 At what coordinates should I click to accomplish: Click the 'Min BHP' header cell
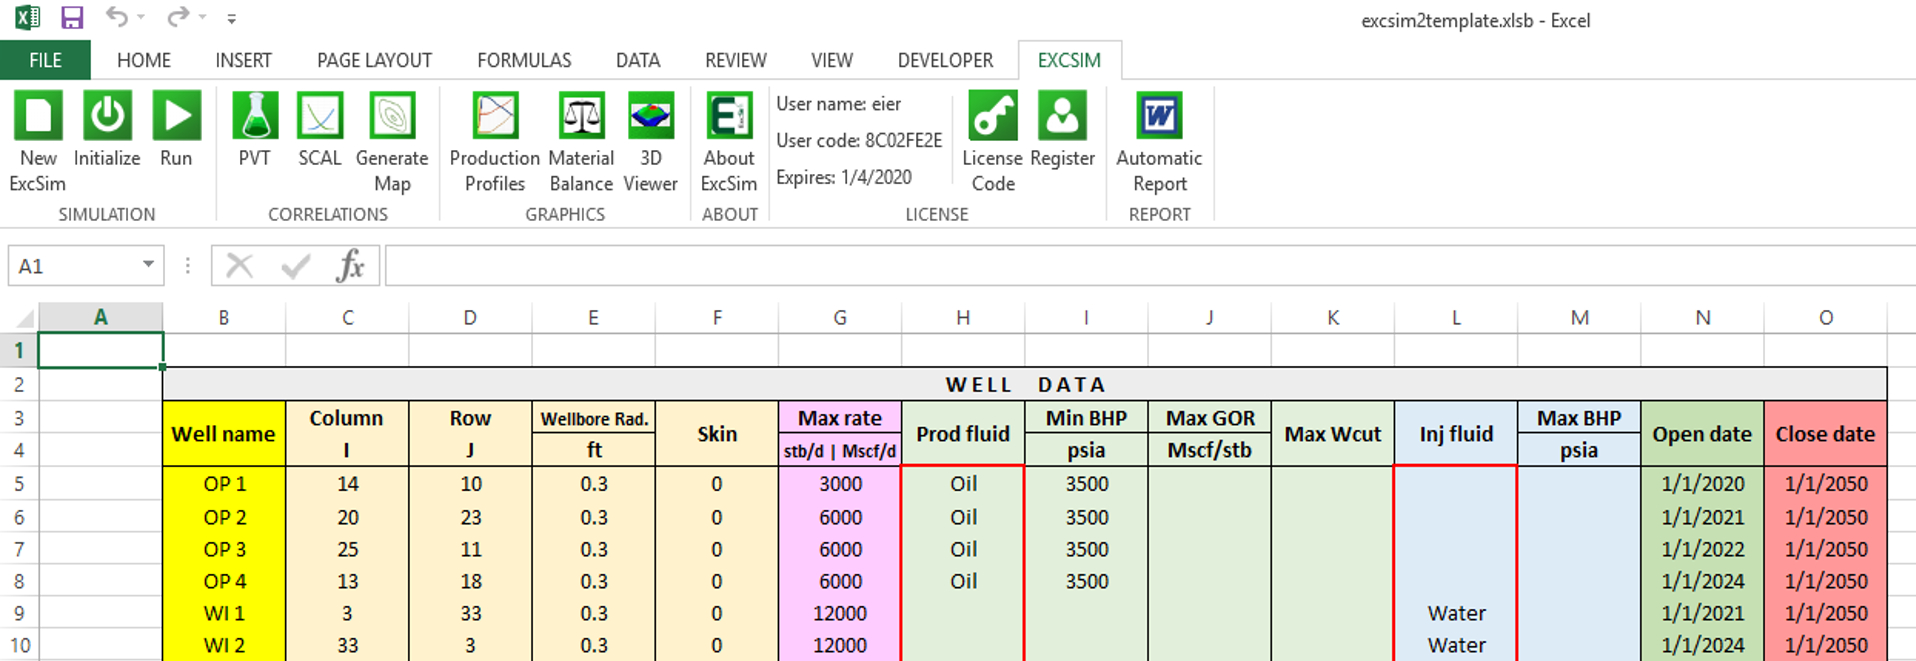(1086, 418)
